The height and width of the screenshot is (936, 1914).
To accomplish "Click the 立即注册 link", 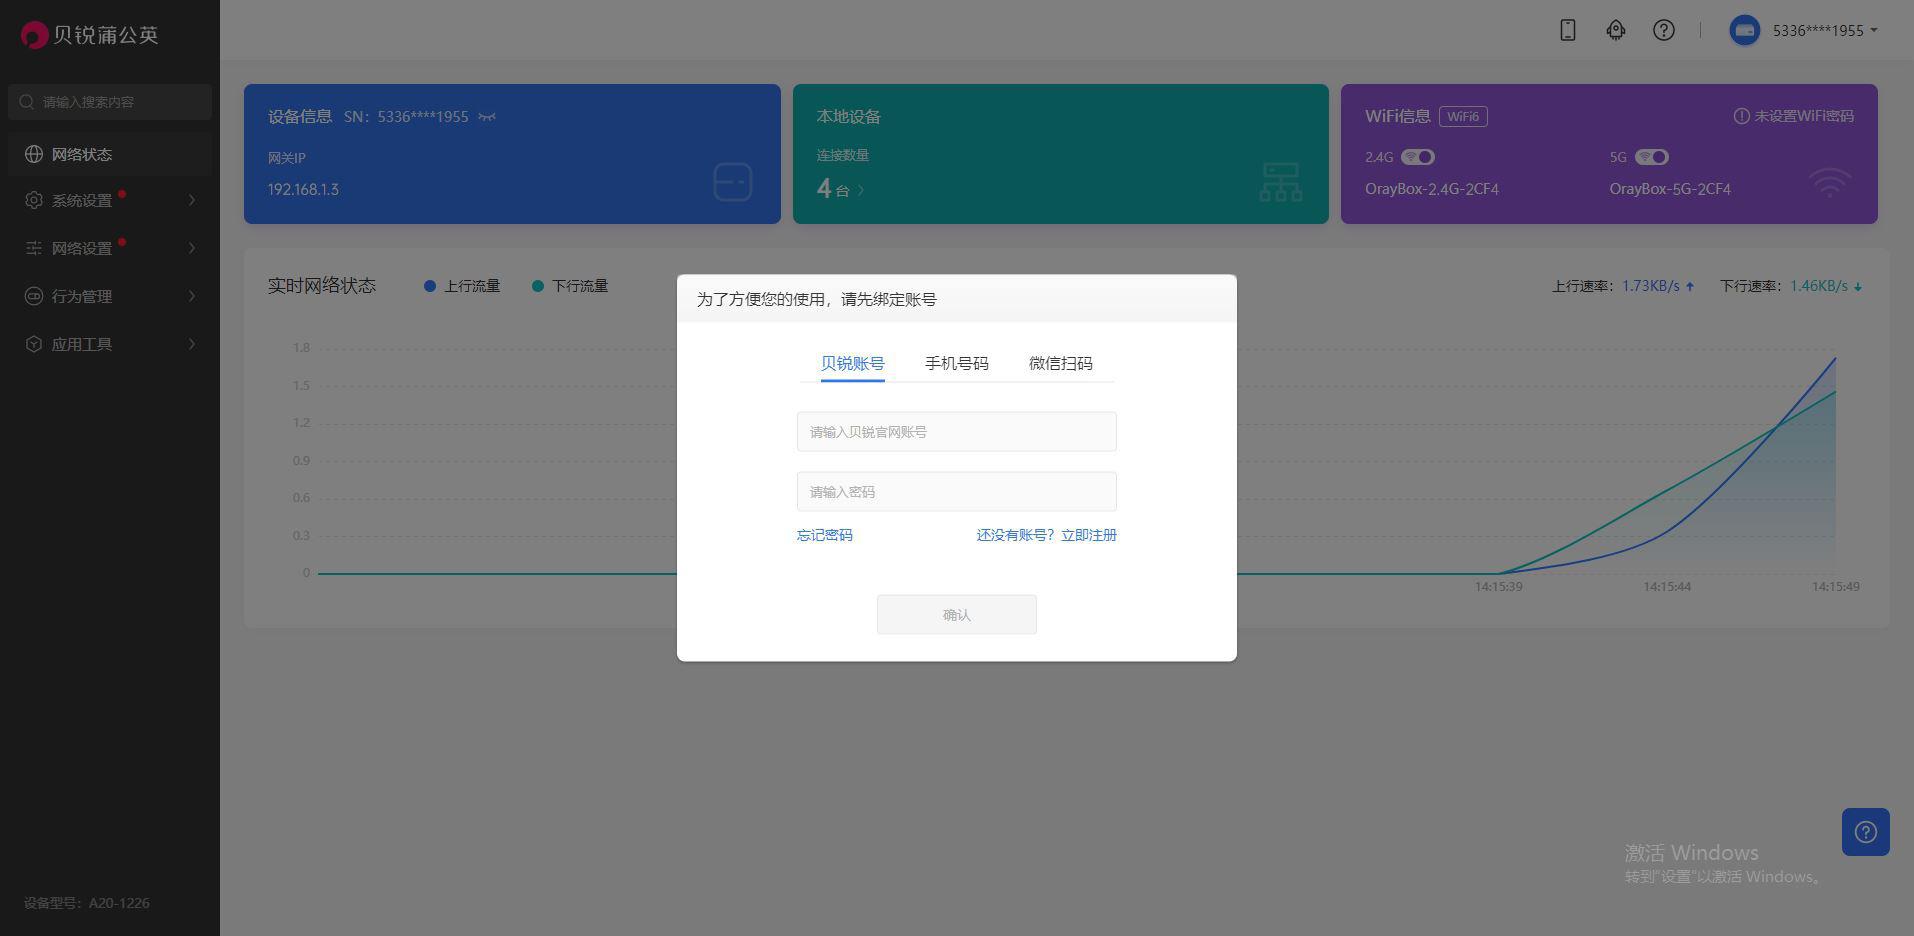I will pyautogui.click(x=1088, y=535).
